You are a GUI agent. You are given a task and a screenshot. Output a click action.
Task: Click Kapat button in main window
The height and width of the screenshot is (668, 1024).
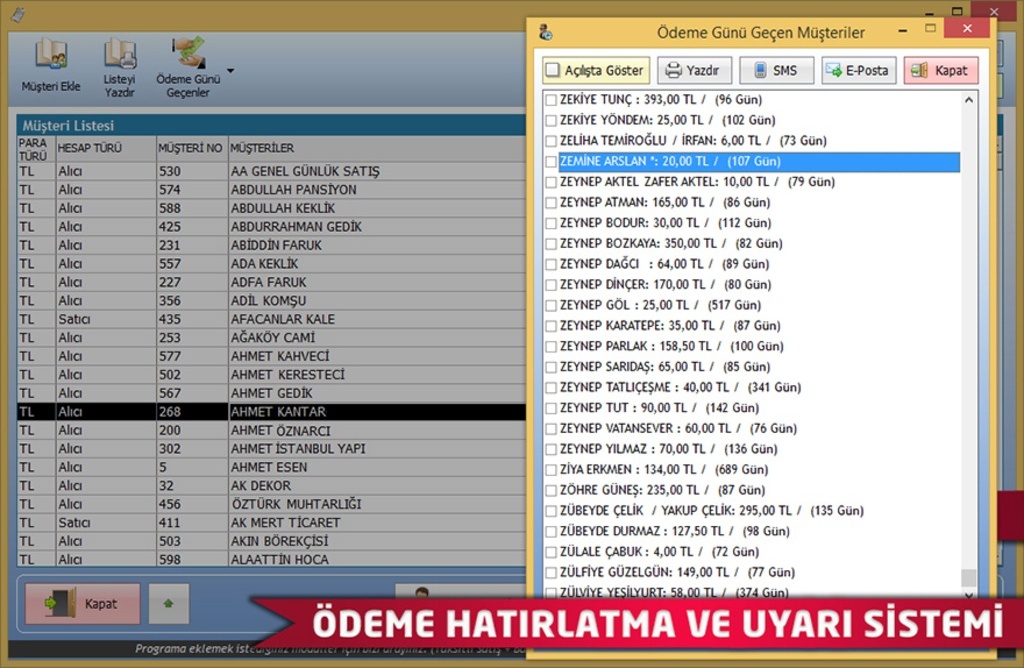click(x=82, y=603)
